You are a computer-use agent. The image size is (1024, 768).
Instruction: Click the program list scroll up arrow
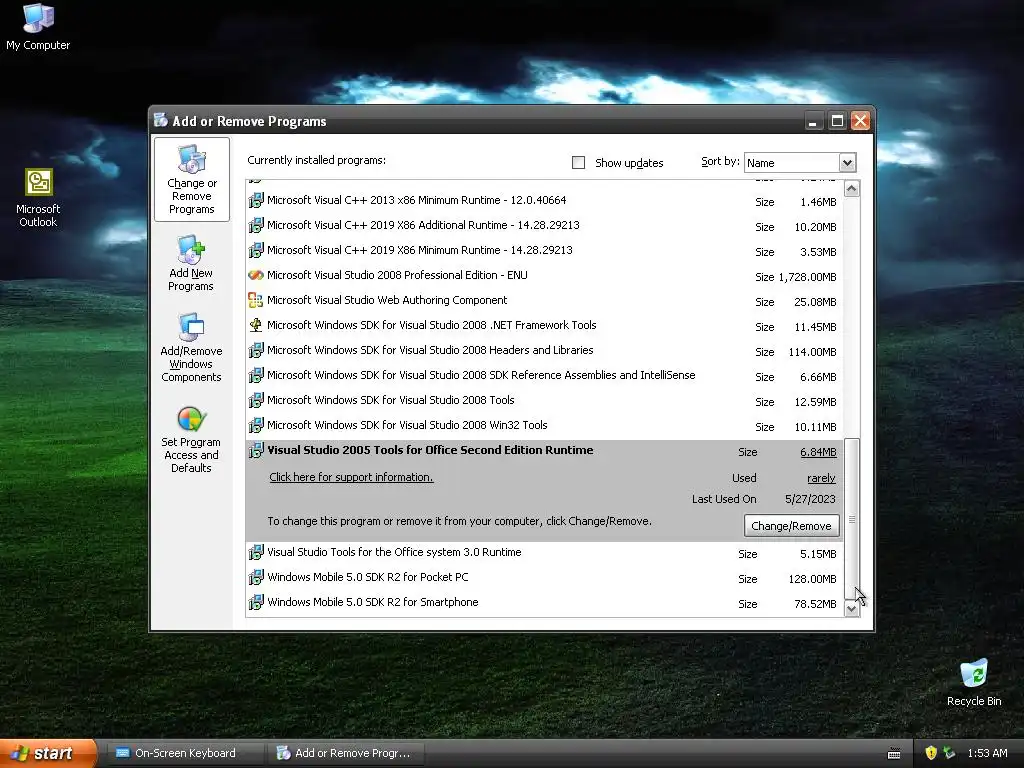tap(852, 189)
